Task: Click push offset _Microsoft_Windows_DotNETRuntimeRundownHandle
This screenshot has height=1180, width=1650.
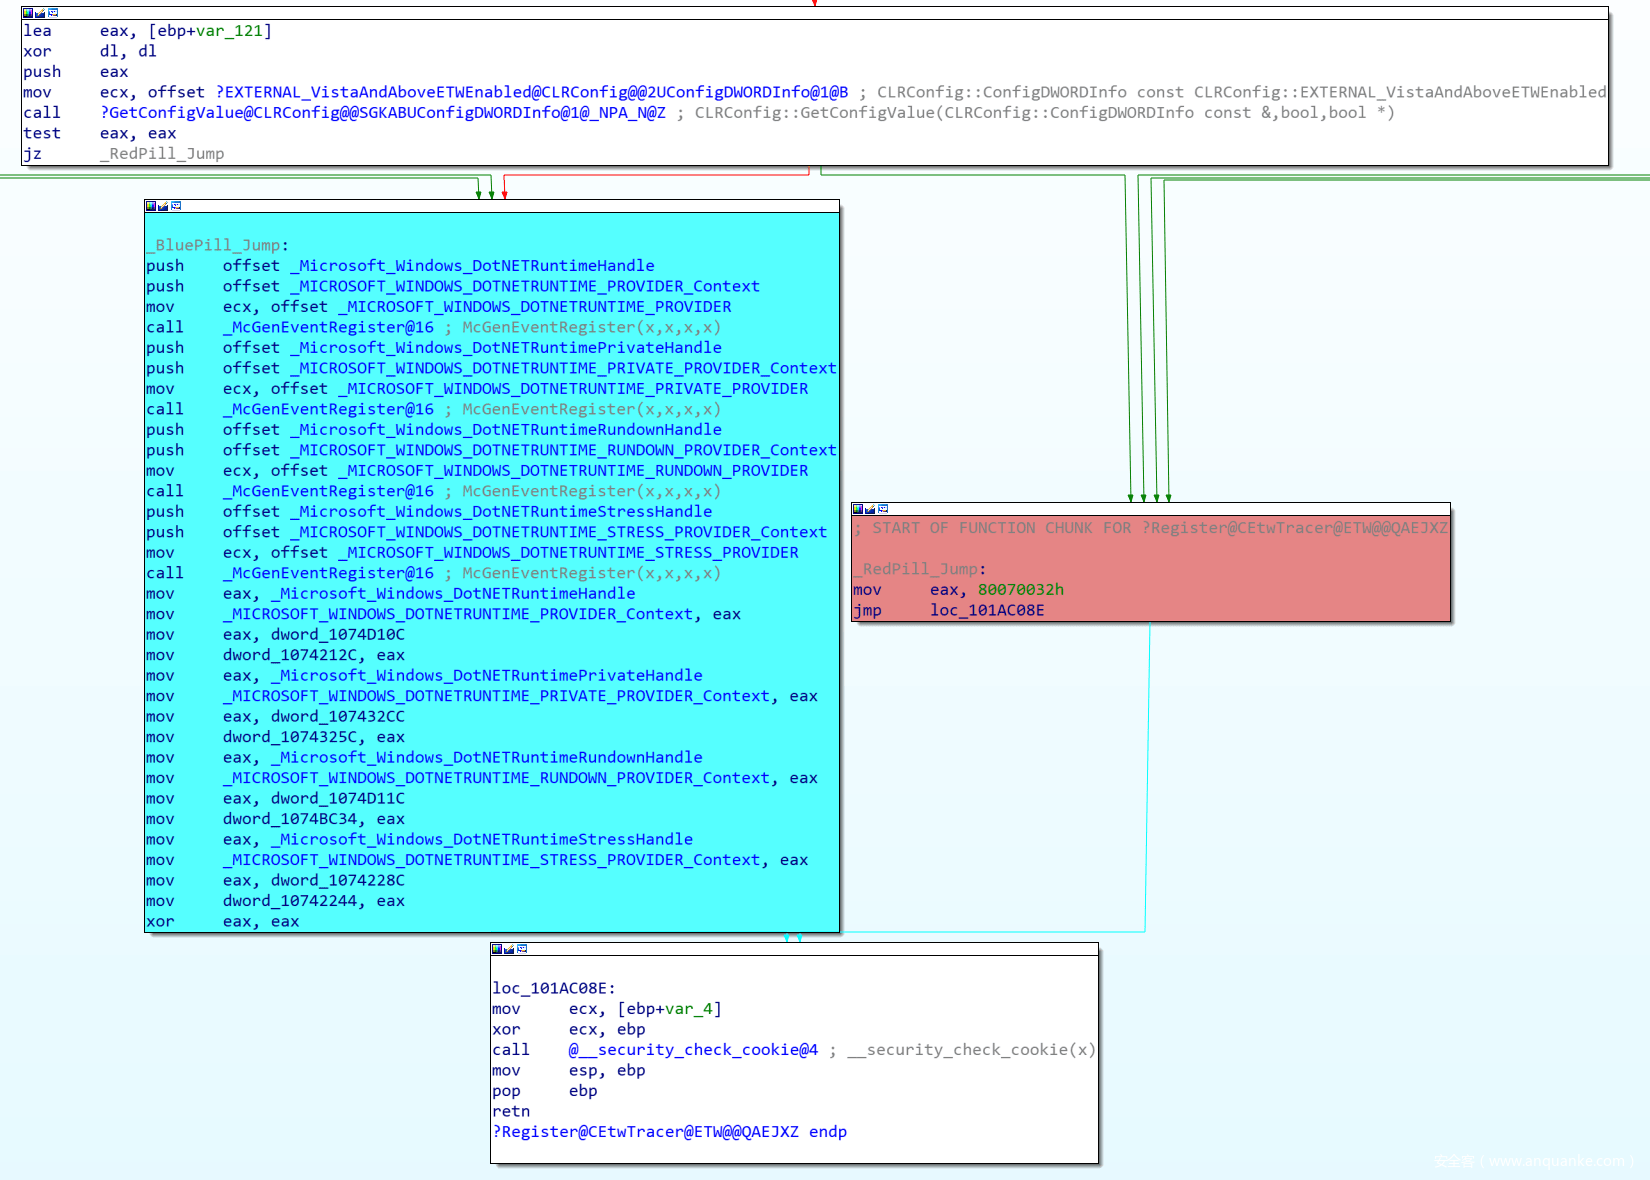Action: pyautogui.click(x=434, y=430)
